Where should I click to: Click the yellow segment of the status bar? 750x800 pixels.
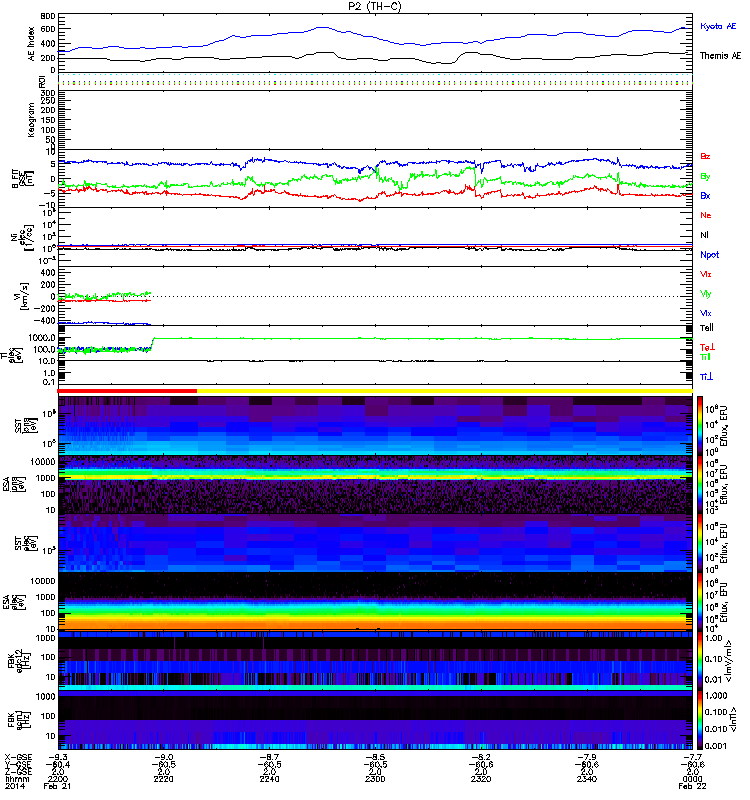[x=444, y=391]
